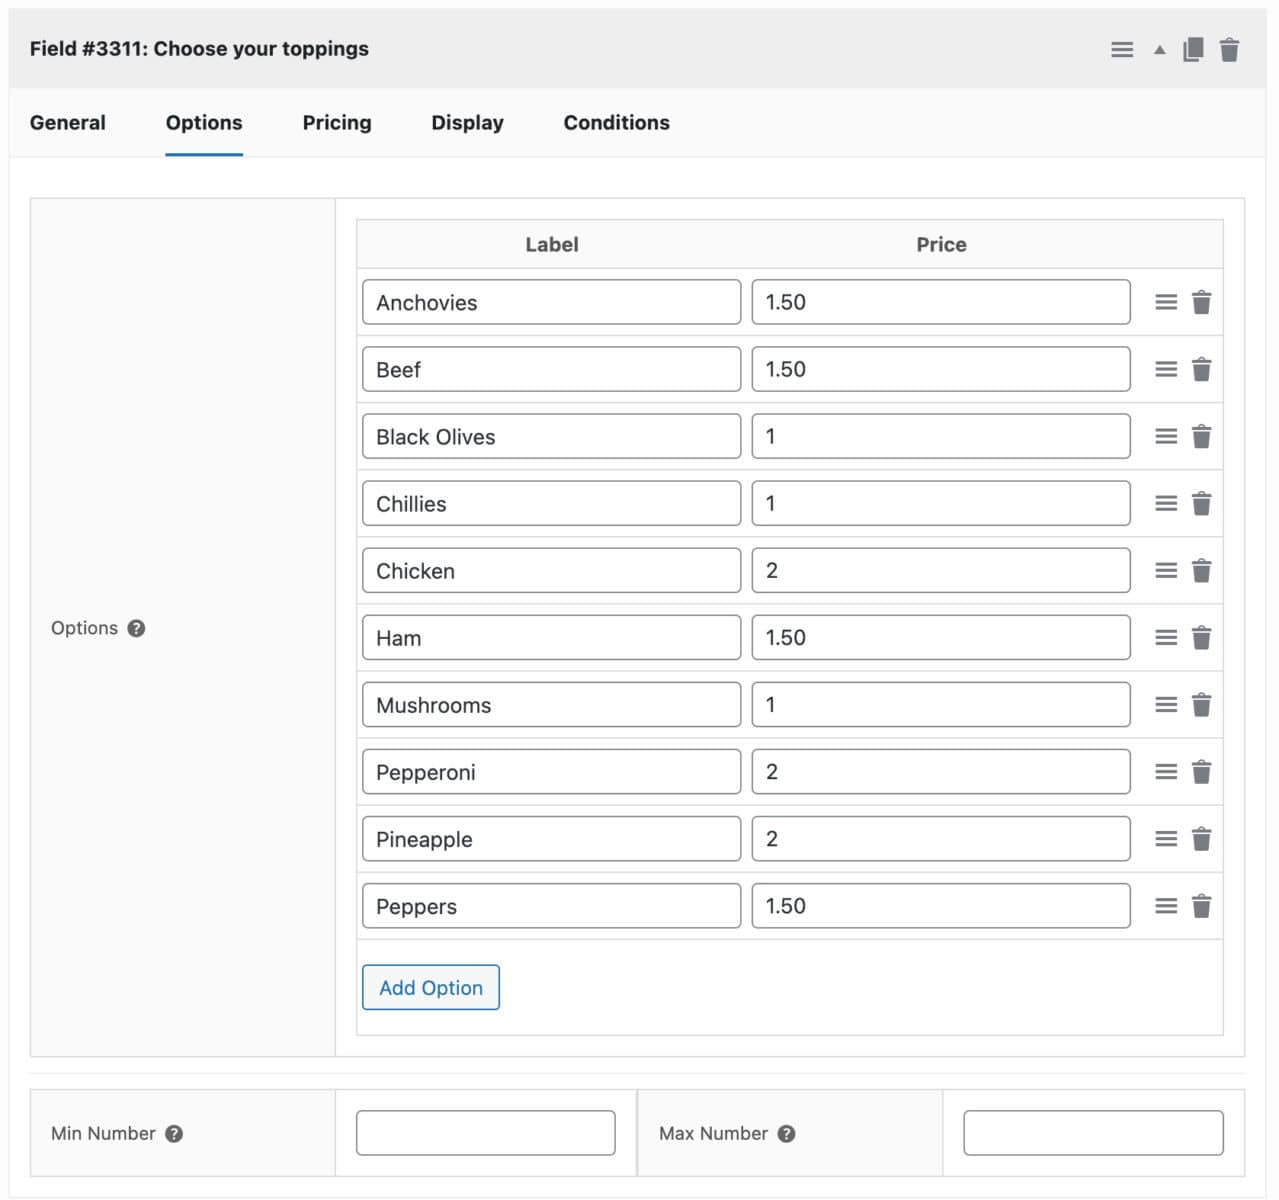Click the Black Olives label field
1279x1200 pixels.
point(551,436)
